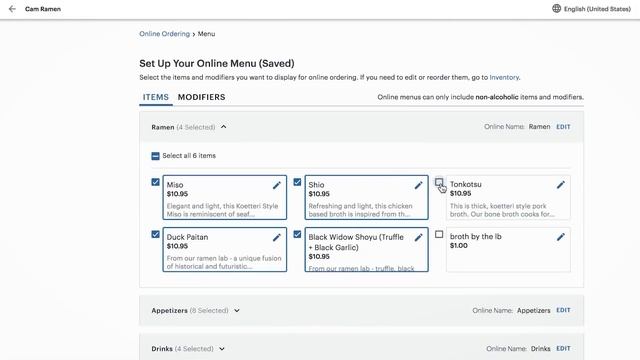The image size is (640, 360).
Task: Click EDIT for Appetizers online name
Action: coord(563,310)
